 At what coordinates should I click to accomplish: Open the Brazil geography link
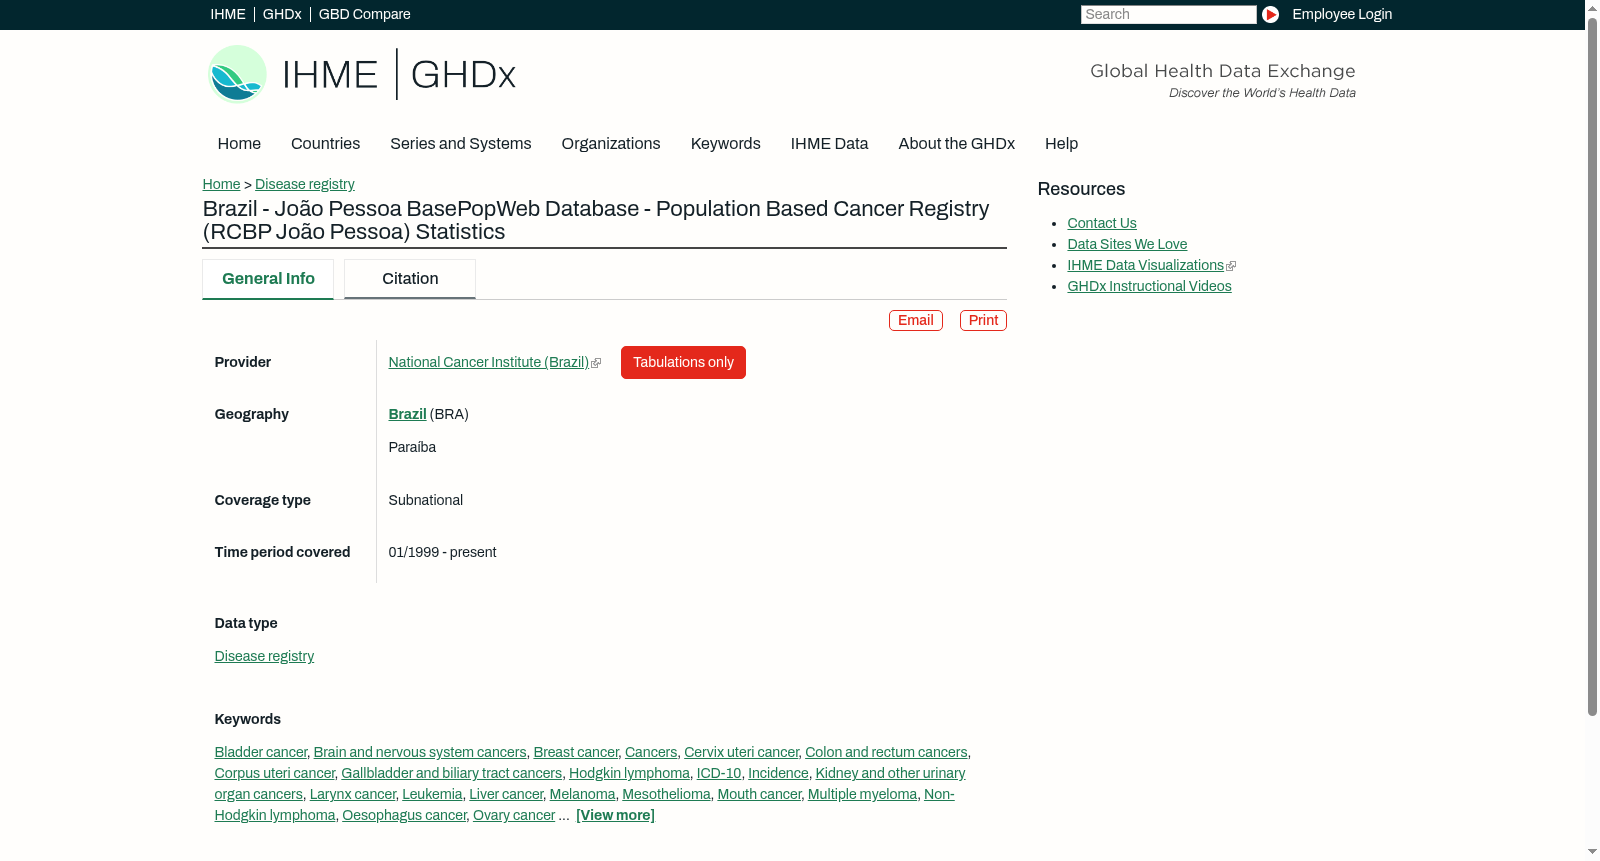[407, 414]
